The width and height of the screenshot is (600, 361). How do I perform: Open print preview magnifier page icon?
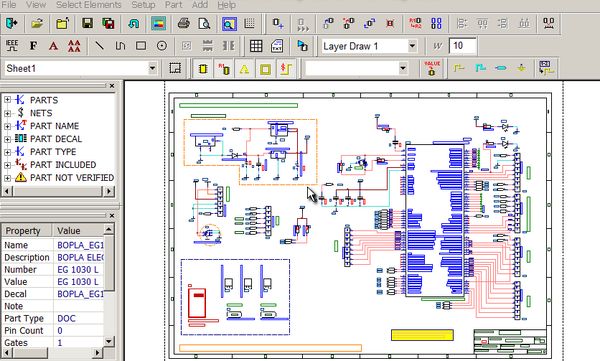click(x=204, y=24)
